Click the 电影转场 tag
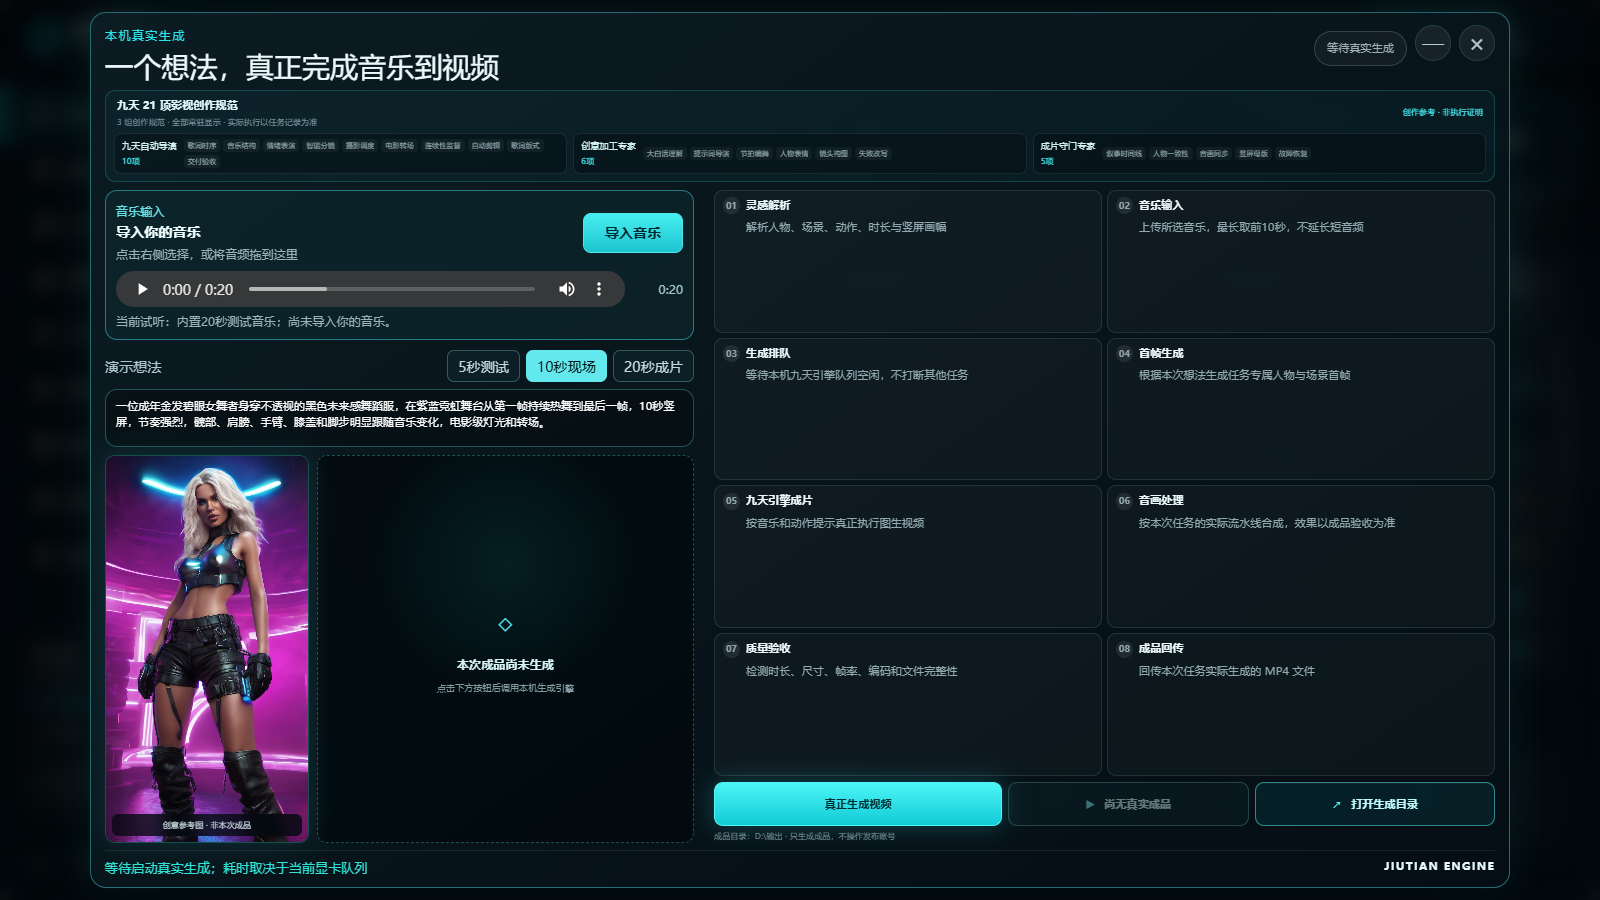This screenshot has height=900, width=1600. tap(399, 146)
